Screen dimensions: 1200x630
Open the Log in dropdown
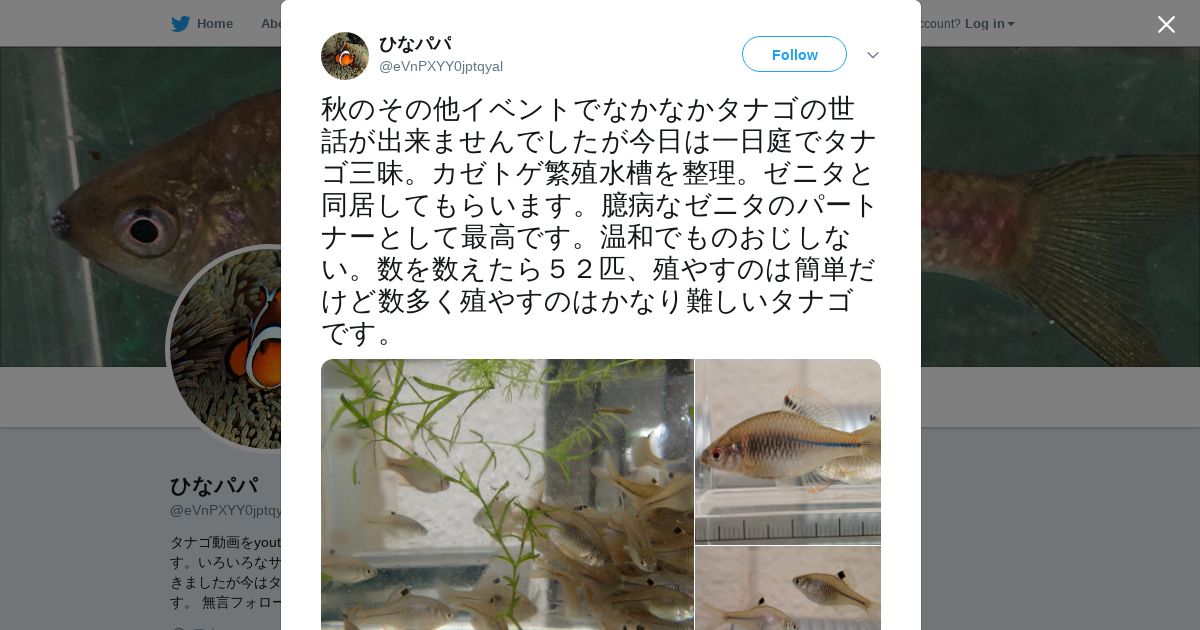pyautogui.click(x=989, y=23)
